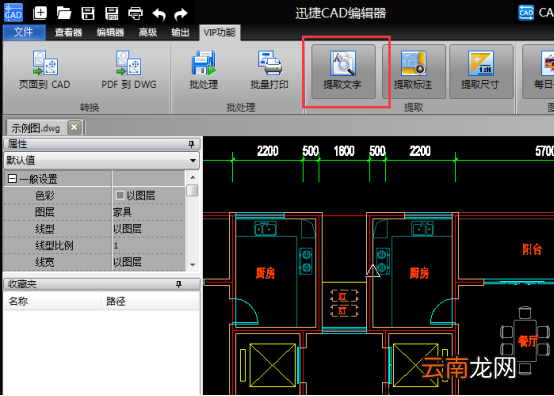This screenshot has height=396, width=554.
Task: Click the Save as PDF icon
Action: [112, 13]
